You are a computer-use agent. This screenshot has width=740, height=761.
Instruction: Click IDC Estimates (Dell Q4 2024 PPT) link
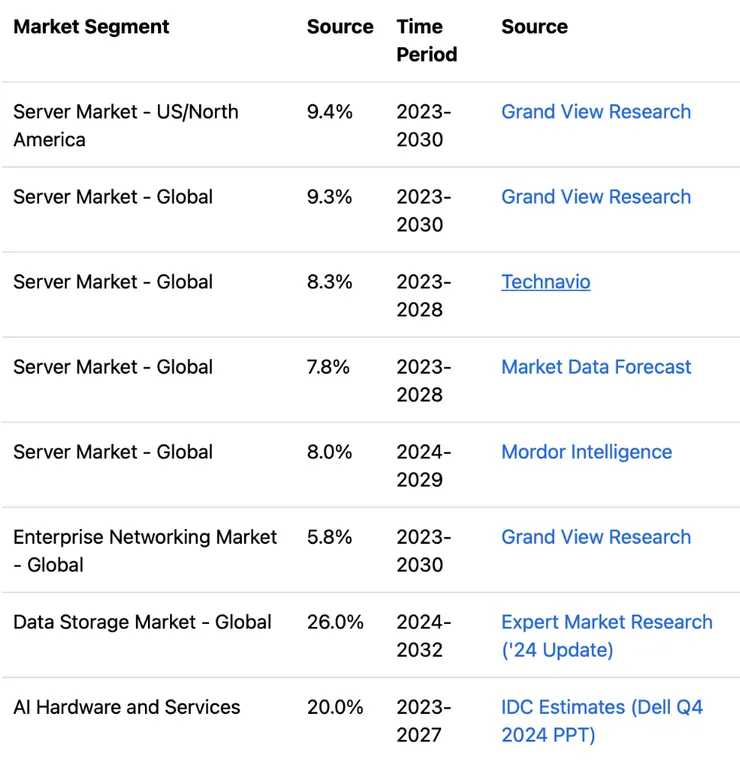click(x=601, y=721)
